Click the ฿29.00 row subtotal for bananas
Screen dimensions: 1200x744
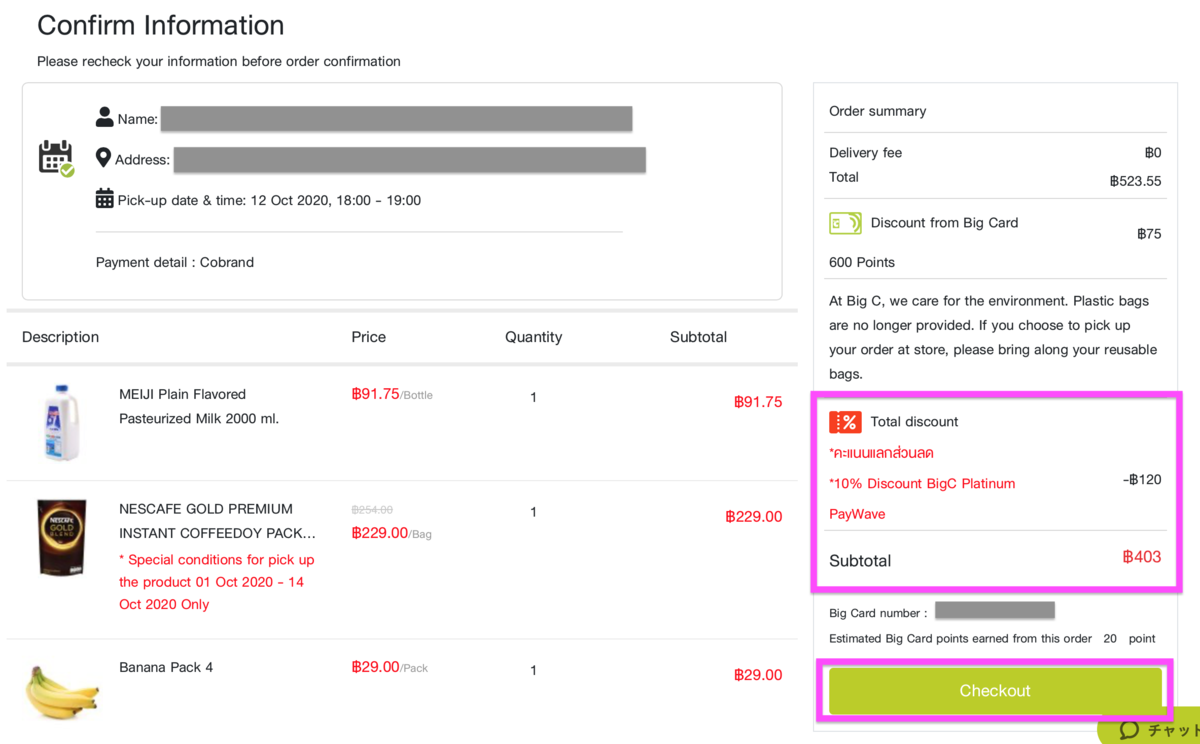757,675
